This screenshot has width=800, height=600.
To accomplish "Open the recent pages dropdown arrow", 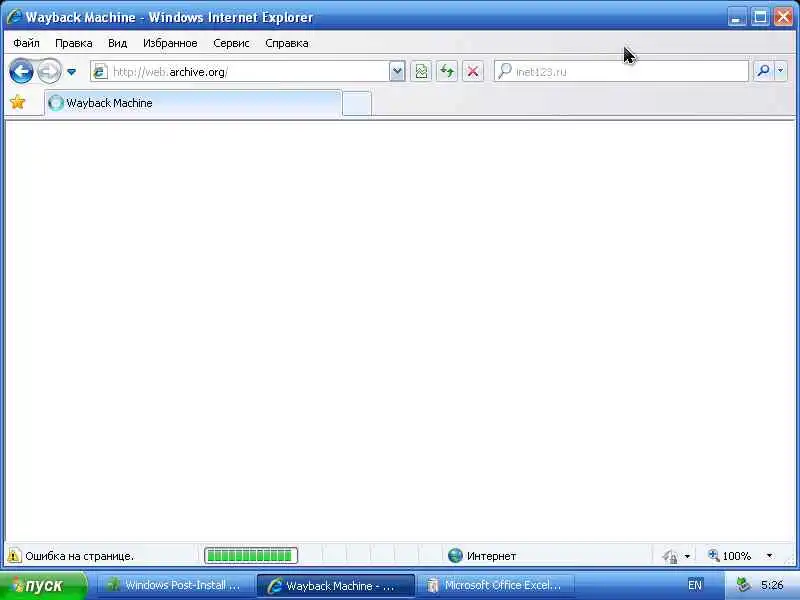I will coord(71,72).
